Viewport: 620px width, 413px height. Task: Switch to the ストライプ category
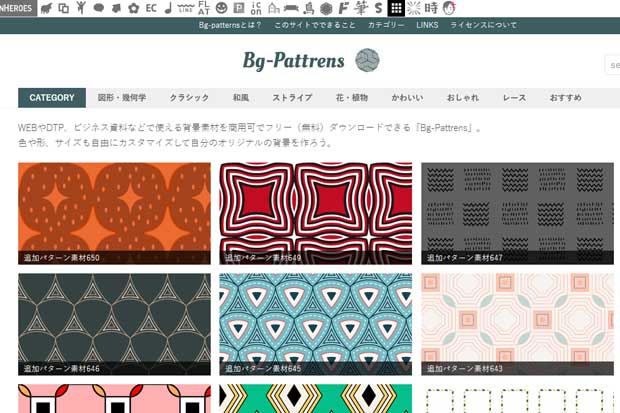pyautogui.click(x=293, y=98)
